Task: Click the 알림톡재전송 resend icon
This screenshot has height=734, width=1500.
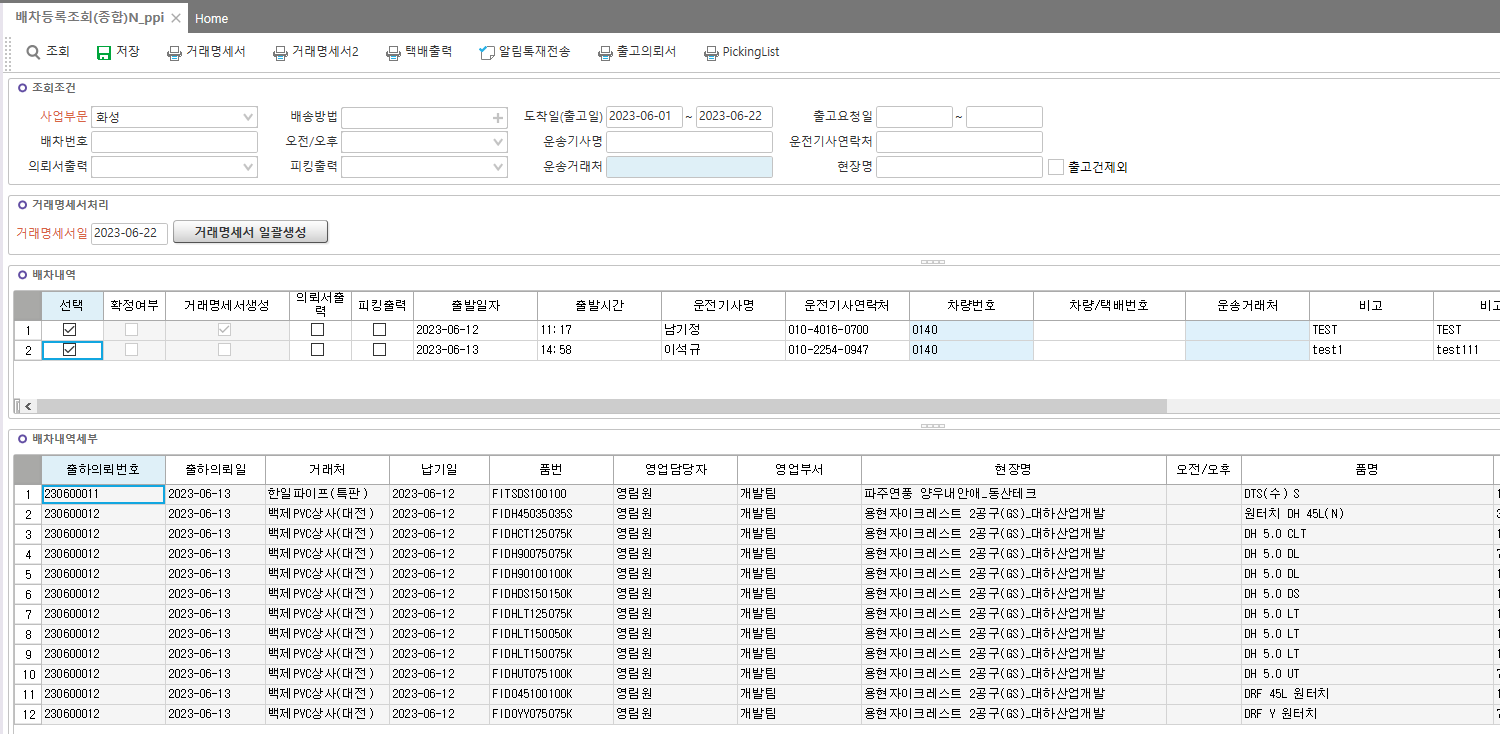Action: [487, 52]
